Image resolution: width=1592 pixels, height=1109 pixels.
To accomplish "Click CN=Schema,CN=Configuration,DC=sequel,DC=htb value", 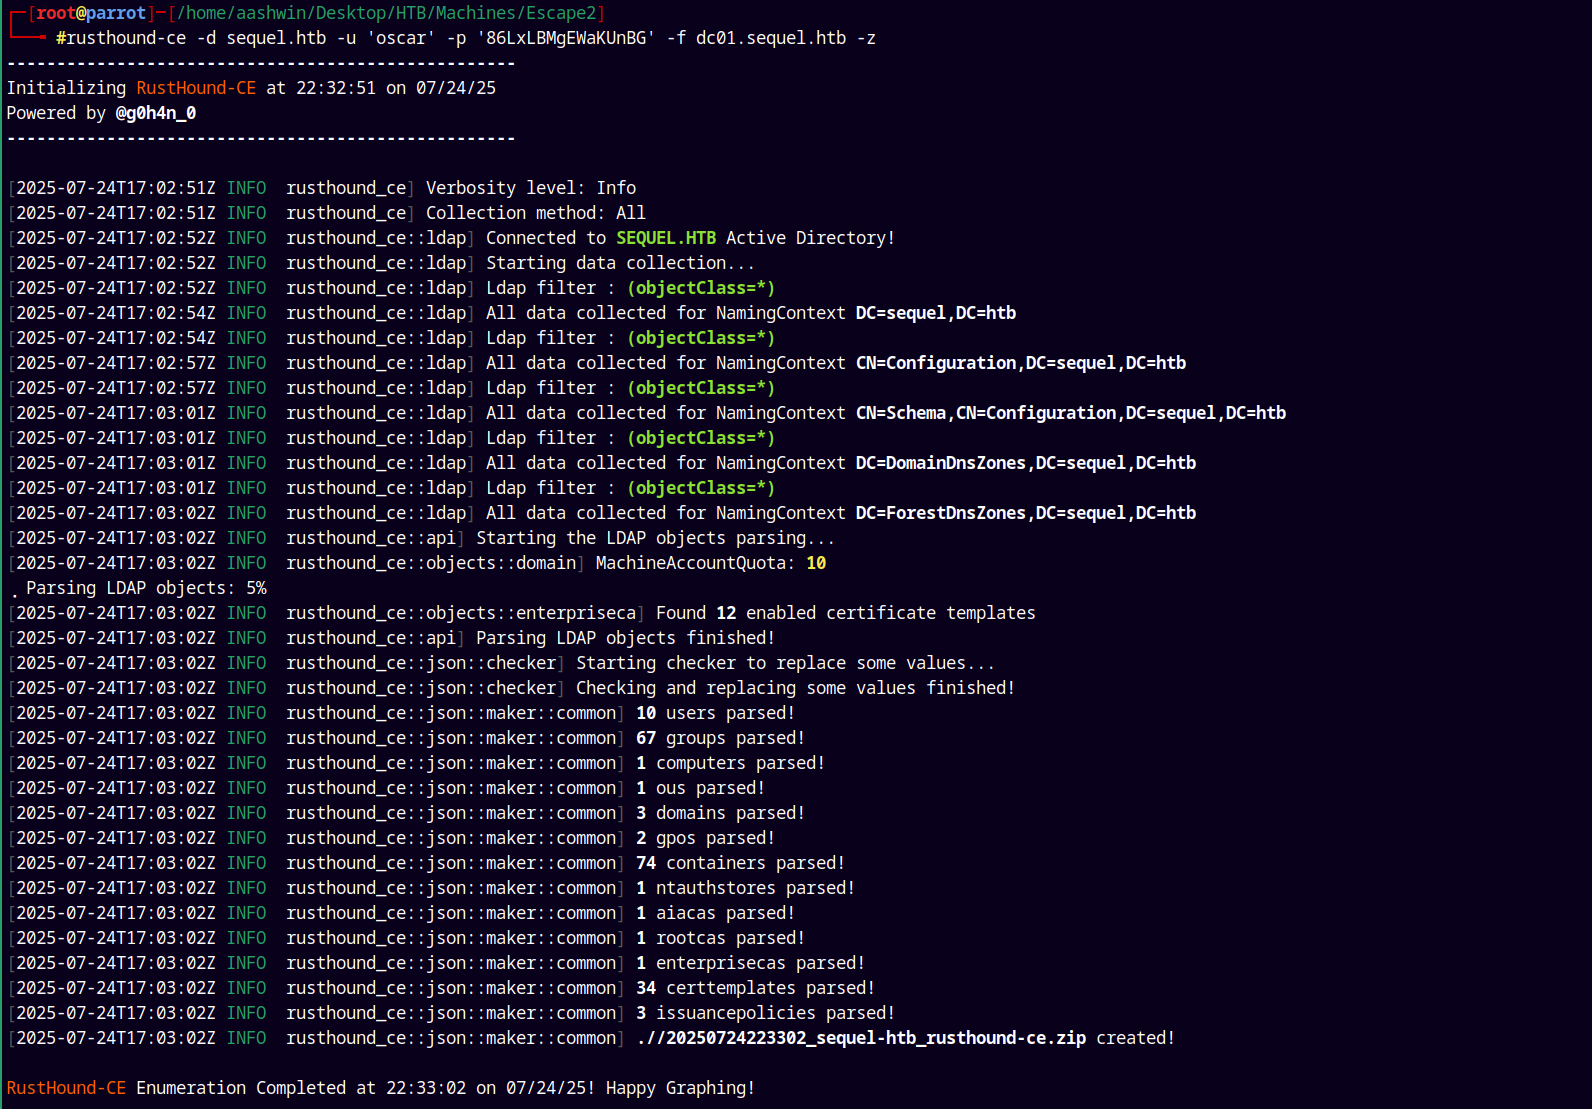I will [x=1071, y=413].
